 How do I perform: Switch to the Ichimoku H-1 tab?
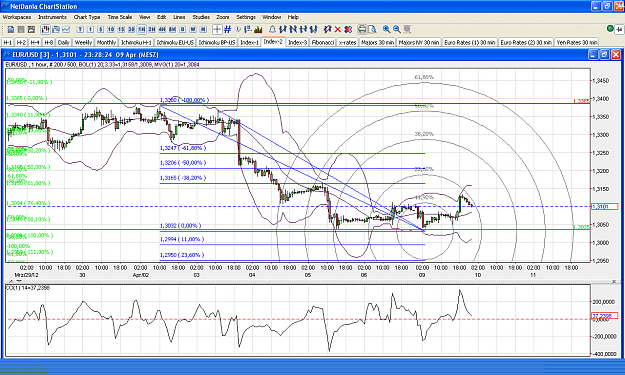pos(136,42)
